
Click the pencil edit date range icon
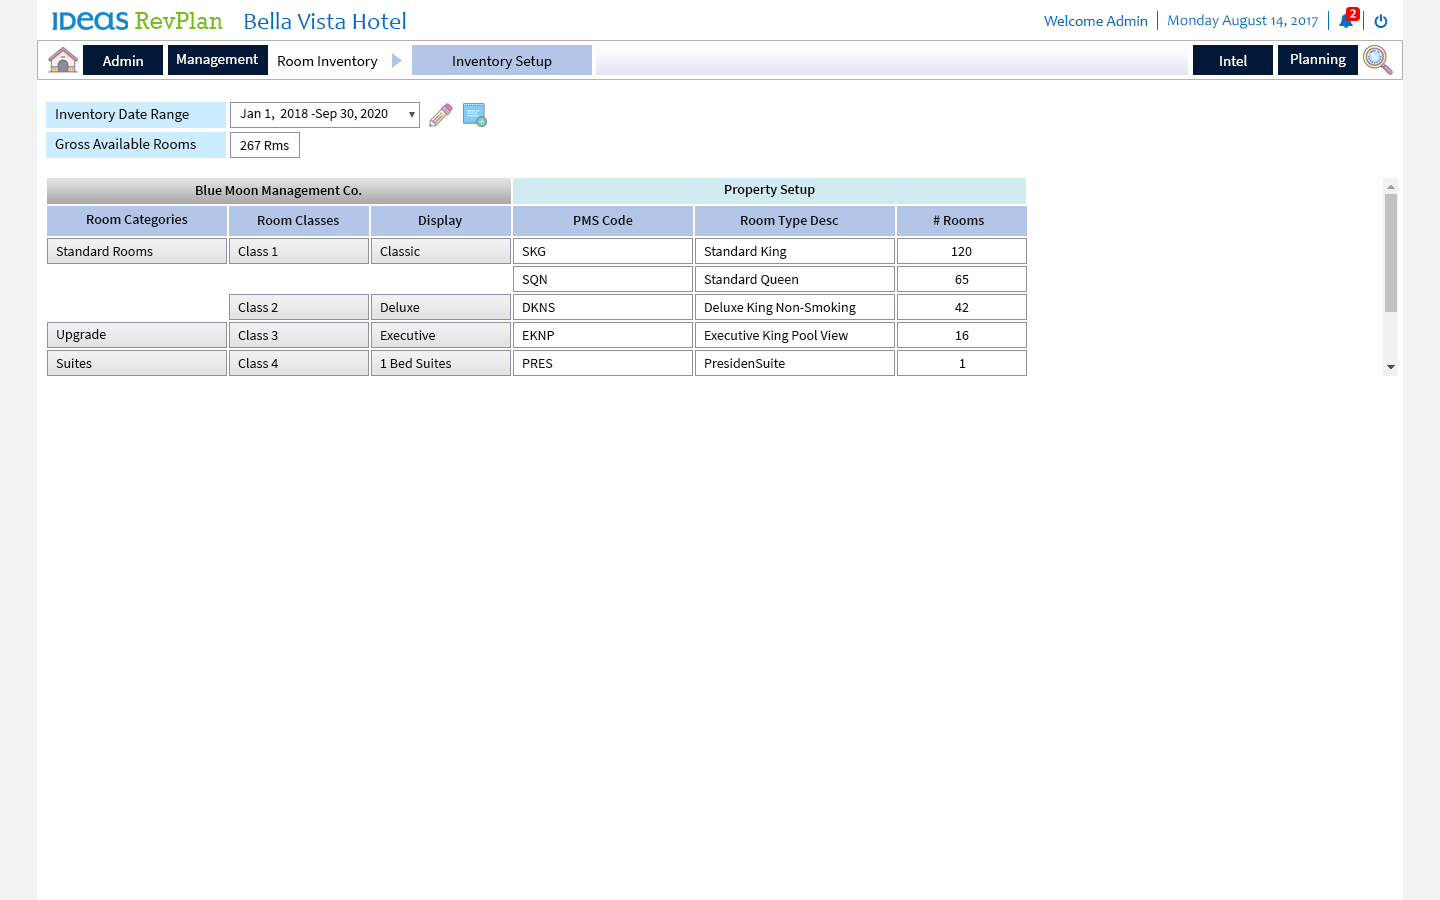click(x=440, y=115)
